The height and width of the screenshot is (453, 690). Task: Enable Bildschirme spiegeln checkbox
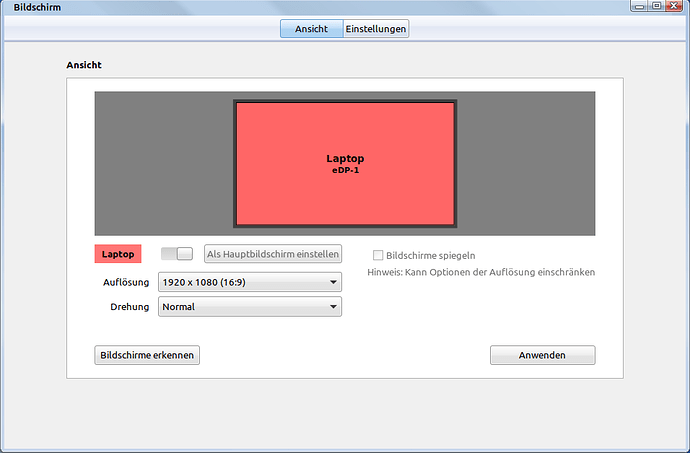pyautogui.click(x=378, y=255)
